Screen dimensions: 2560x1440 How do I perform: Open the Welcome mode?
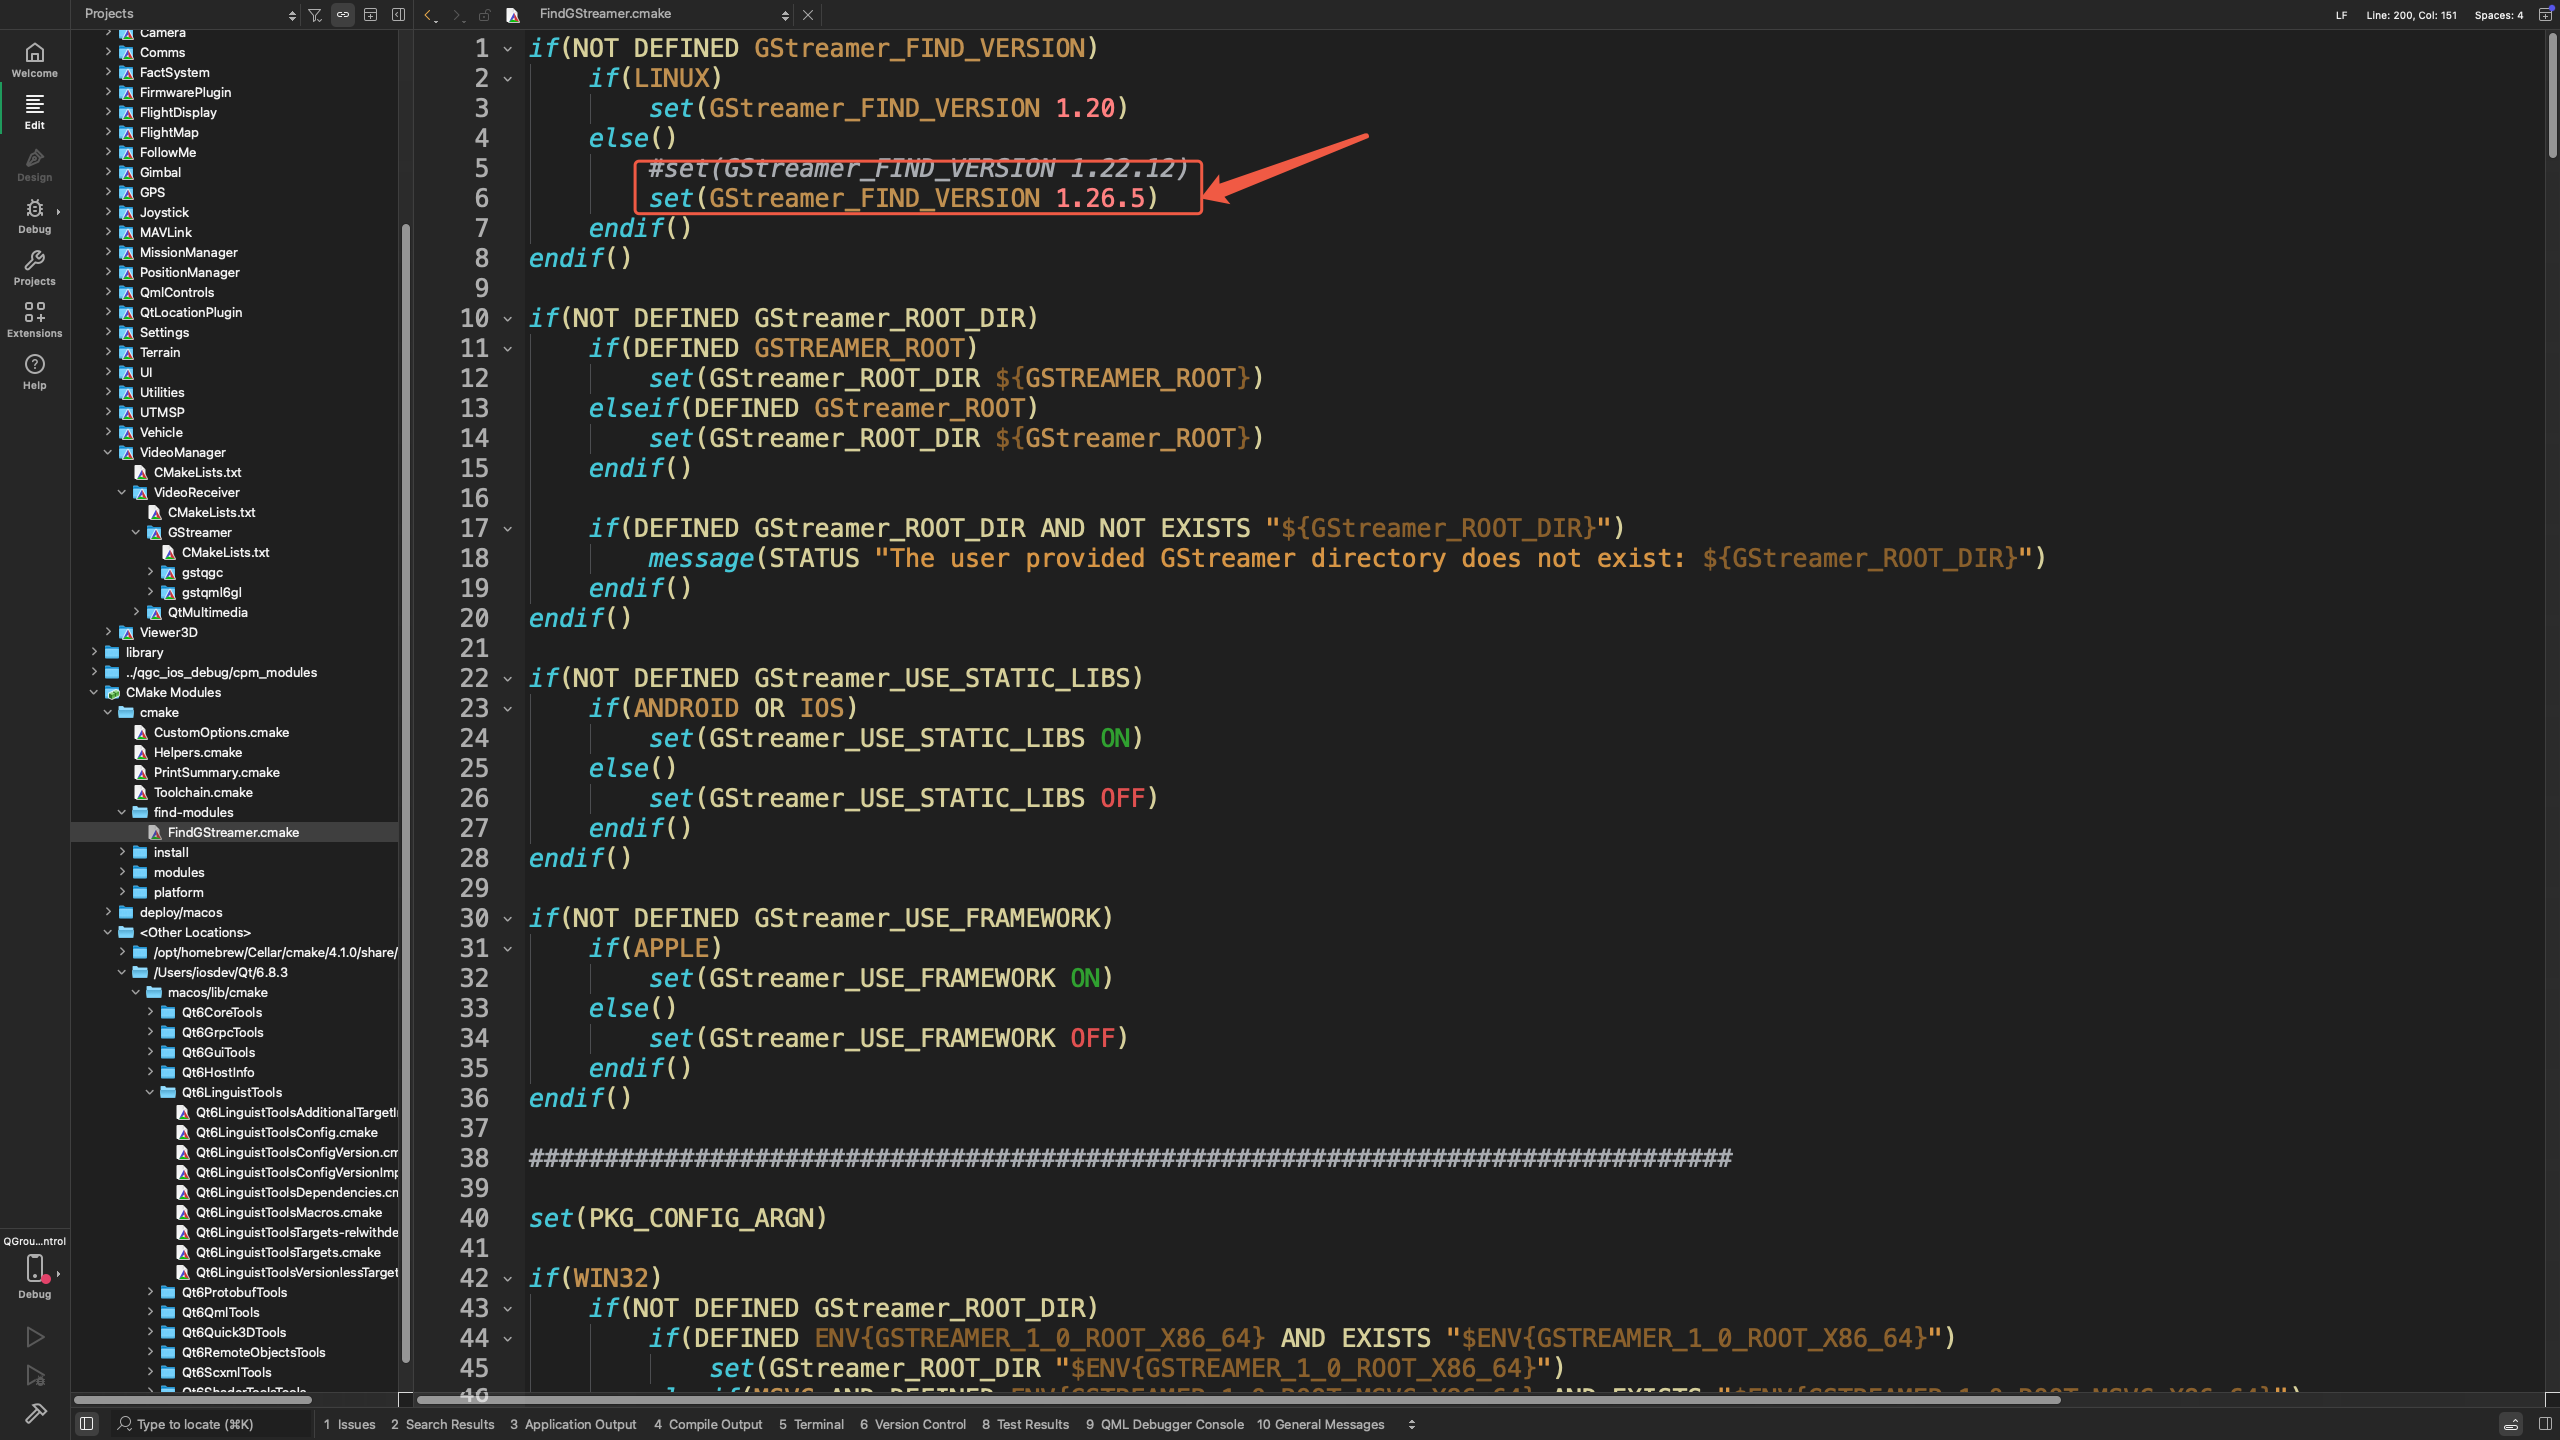click(x=34, y=60)
